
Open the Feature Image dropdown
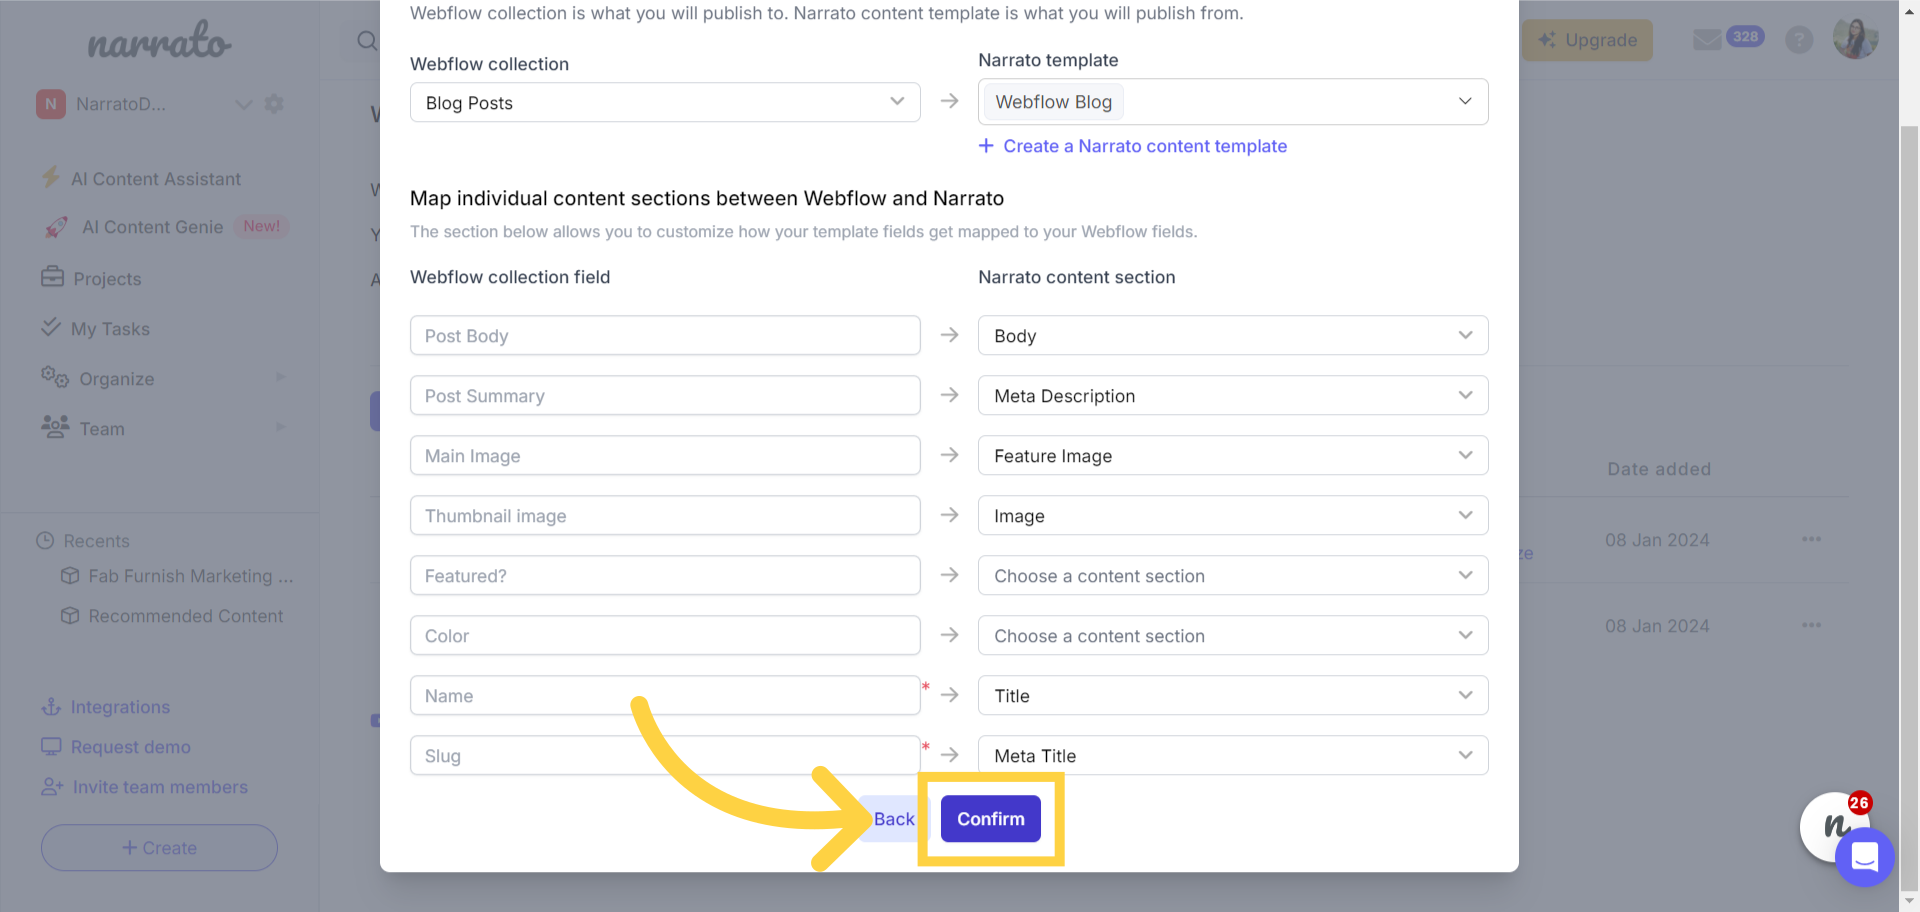coord(1233,456)
